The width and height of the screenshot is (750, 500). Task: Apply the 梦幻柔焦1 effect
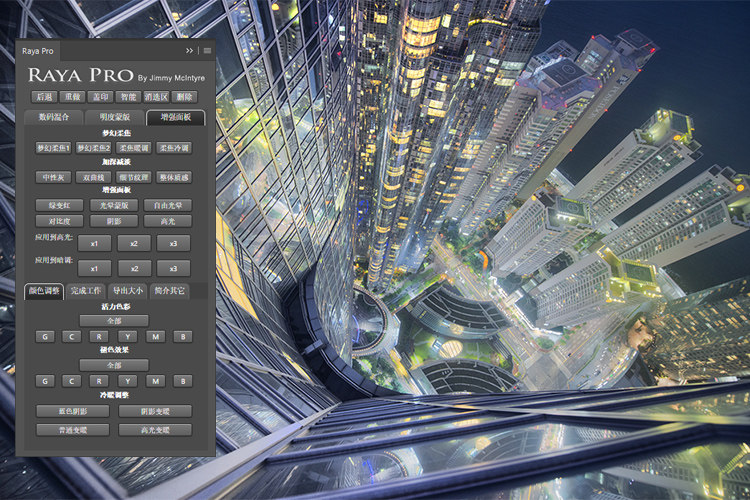(x=54, y=148)
